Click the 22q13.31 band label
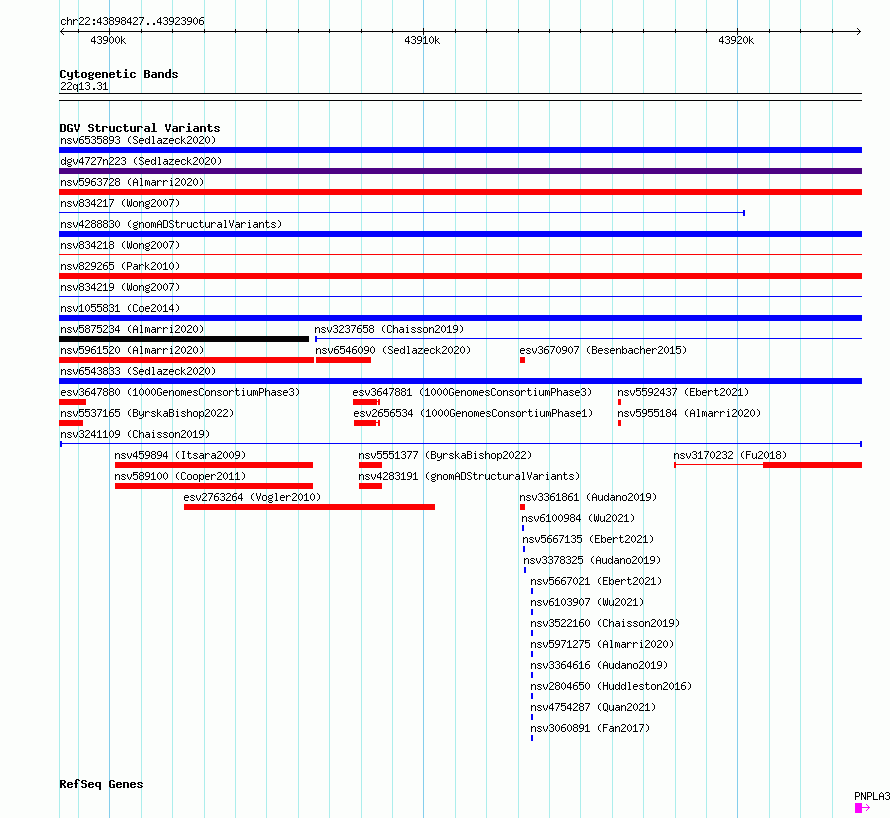 click(84, 86)
